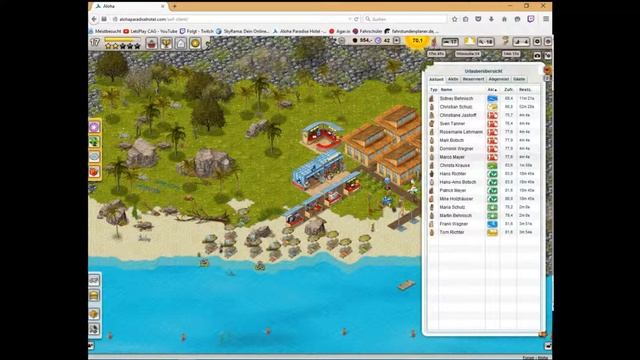Click the weather cloud icon in top bar

coord(469,41)
